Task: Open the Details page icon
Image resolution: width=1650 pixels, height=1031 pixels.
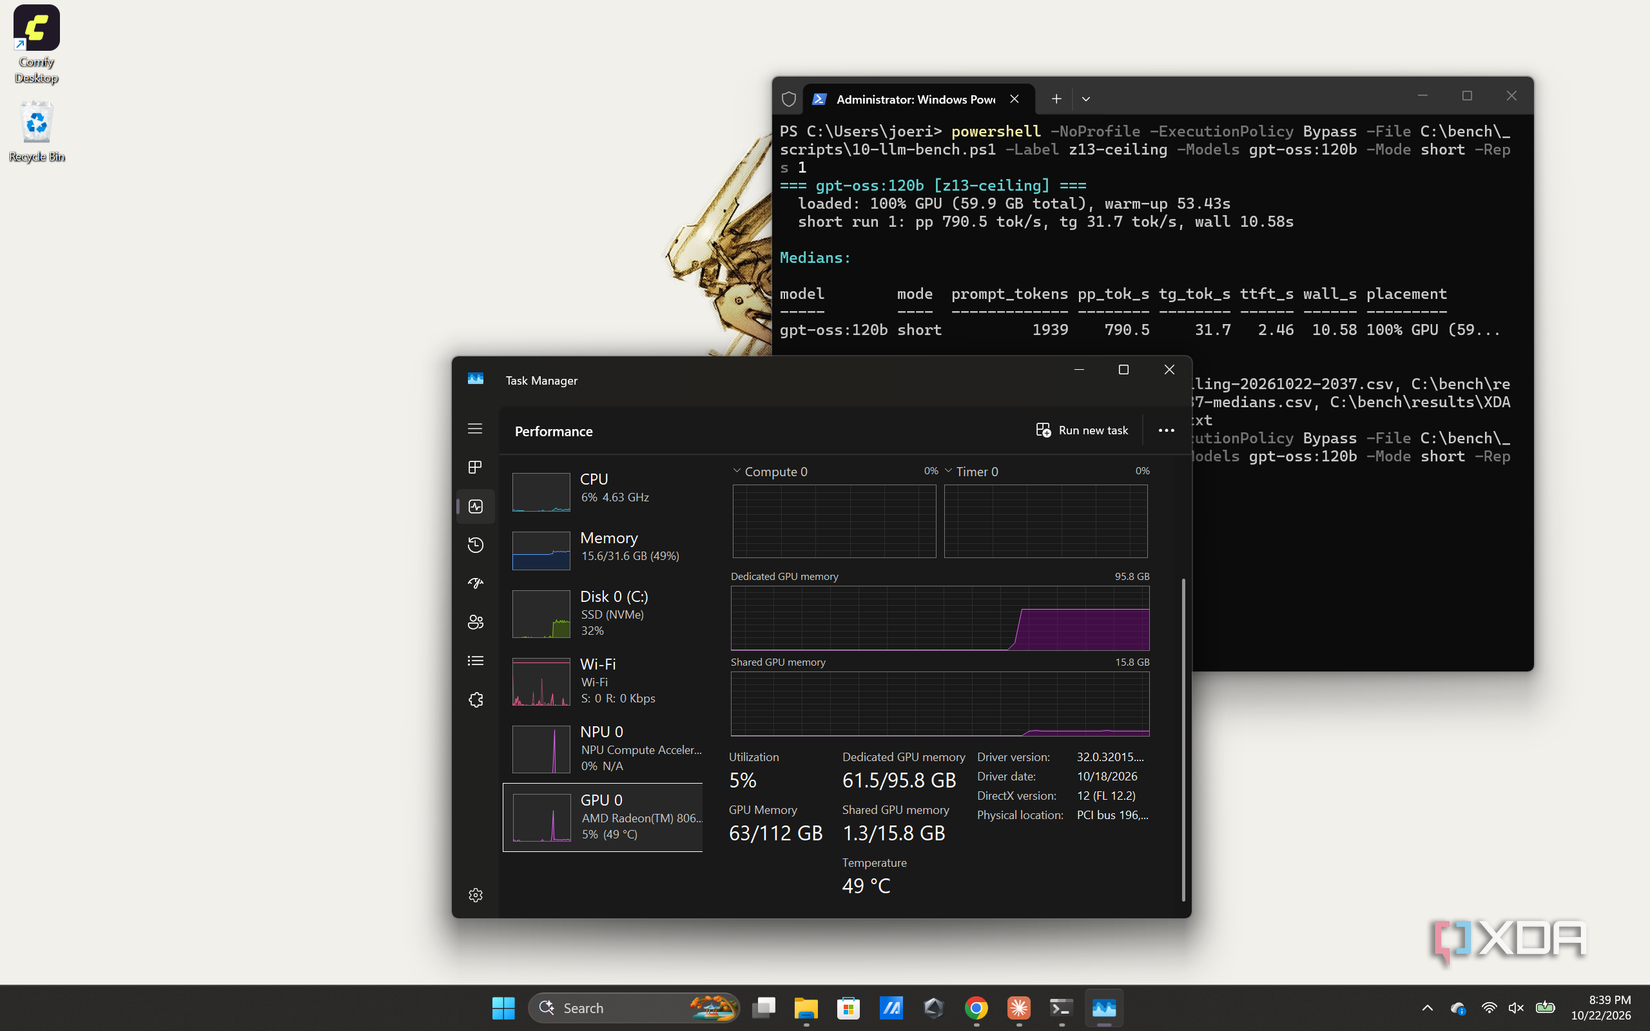Action: pyautogui.click(x=475, y=661)
